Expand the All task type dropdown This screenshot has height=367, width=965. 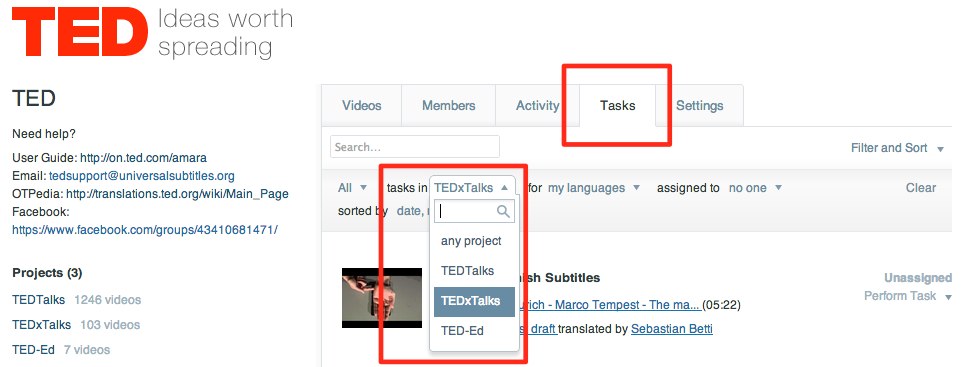pos(352,188)
